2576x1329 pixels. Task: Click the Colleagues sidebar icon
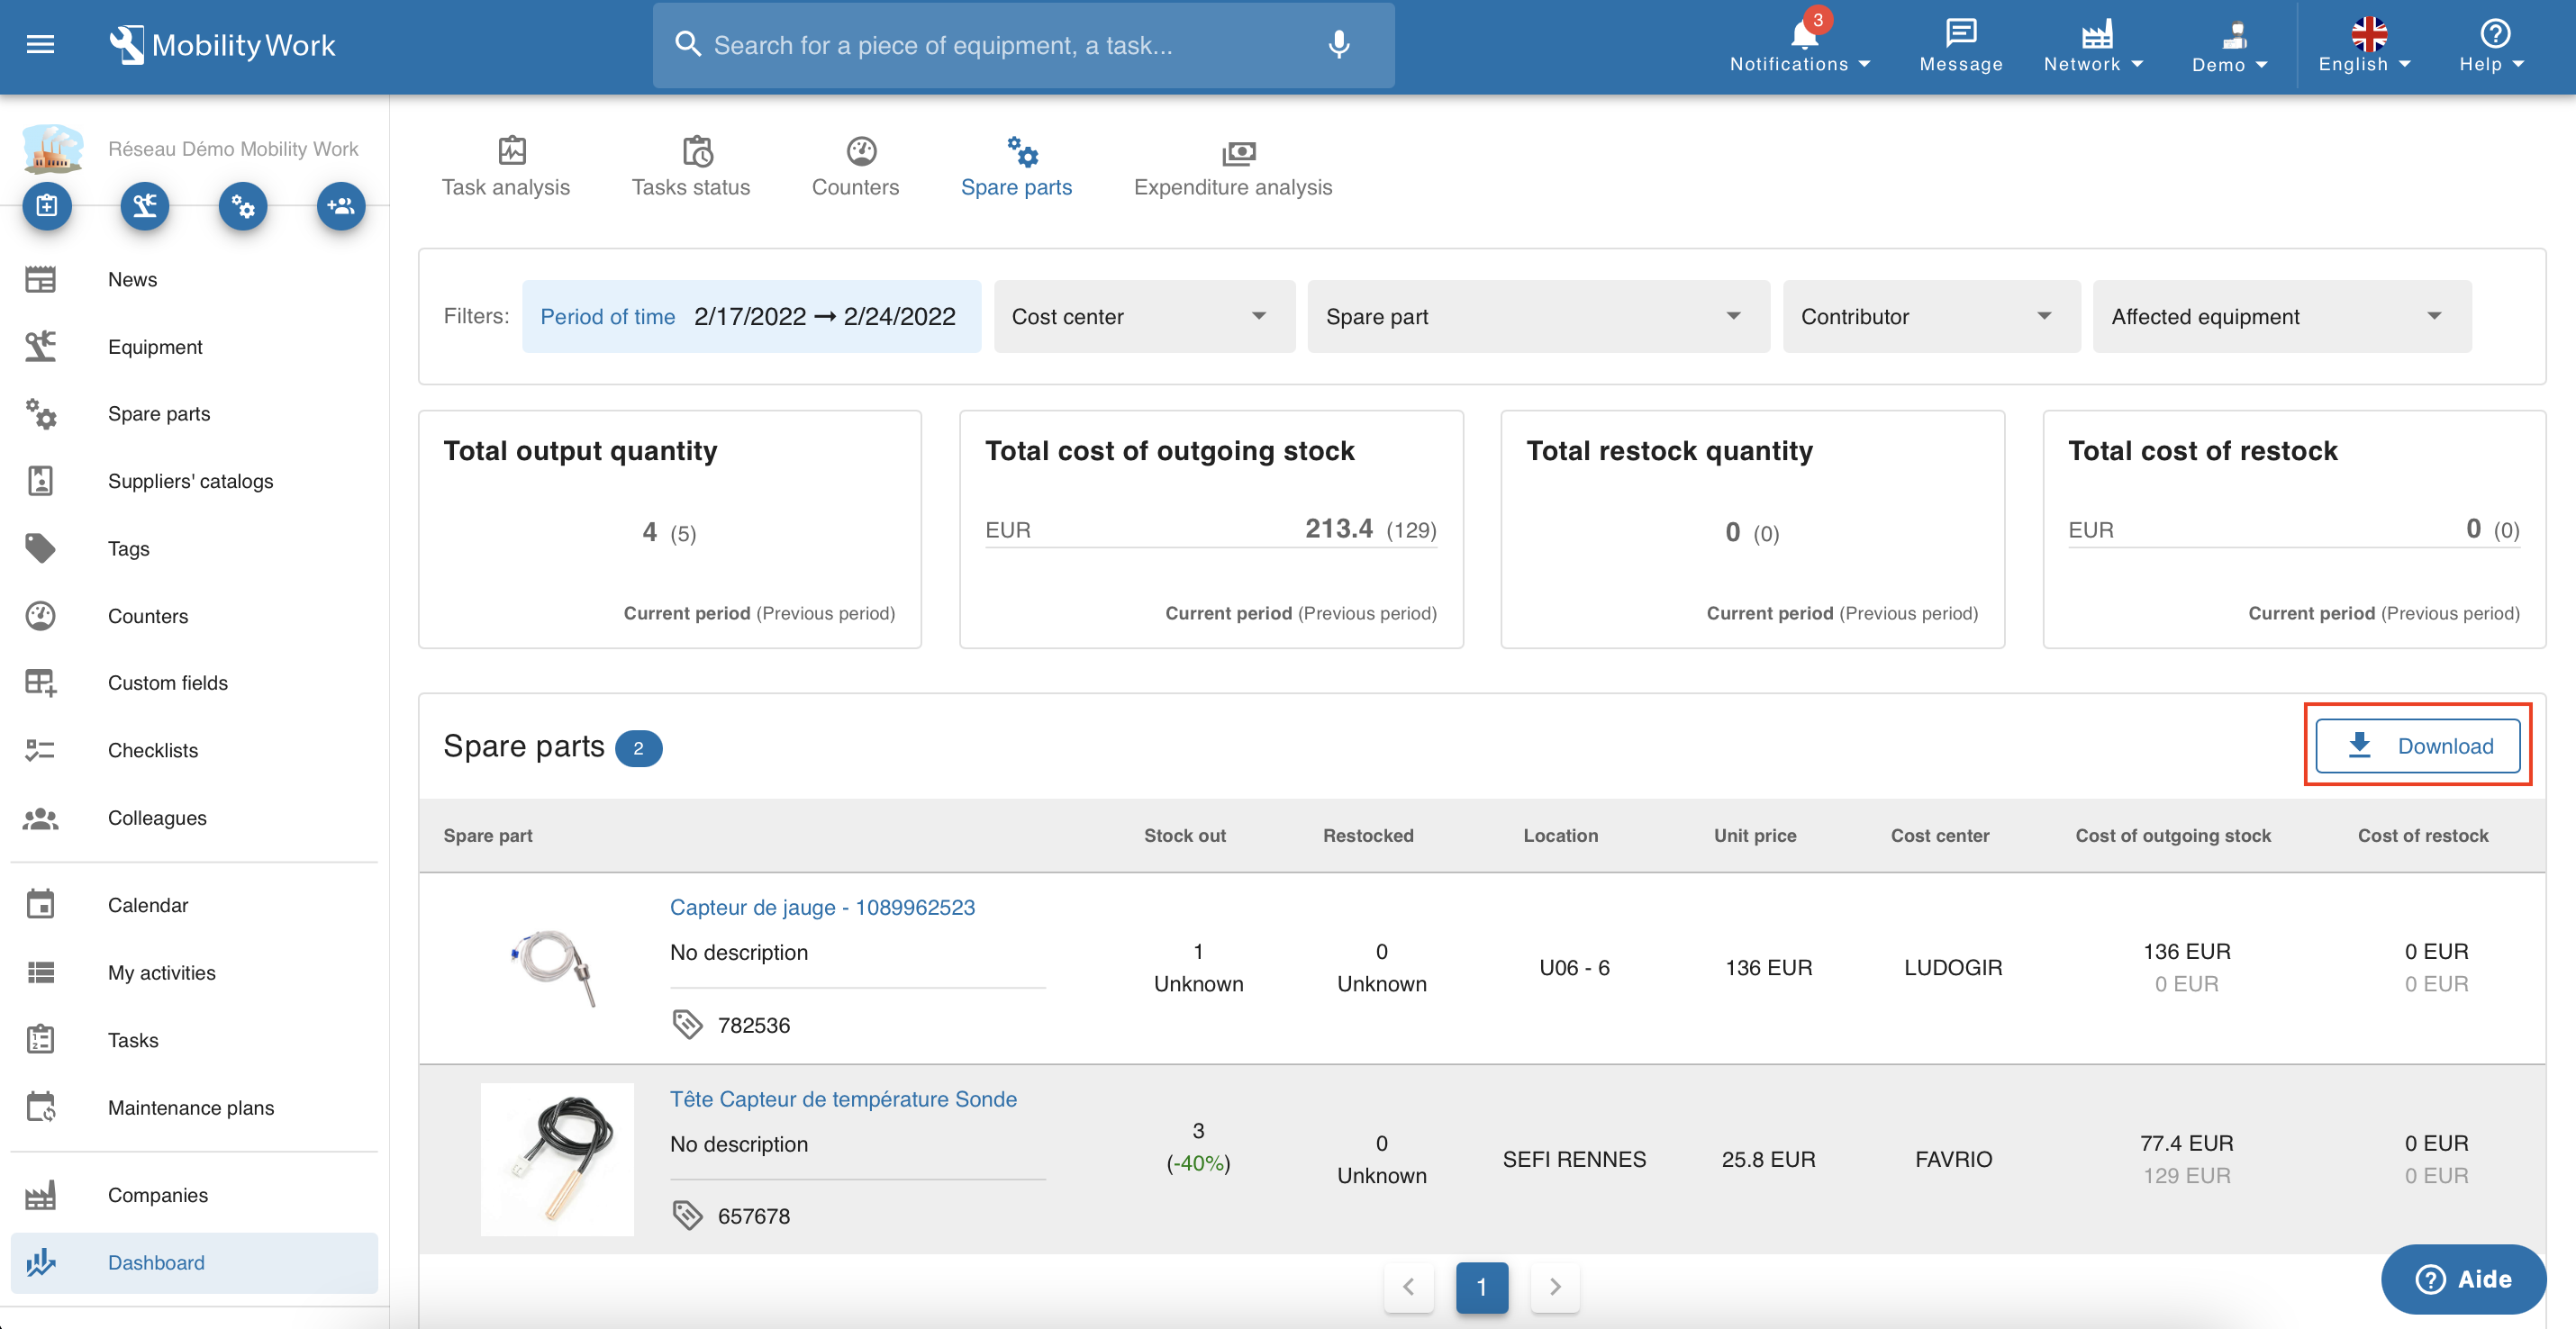40,818
